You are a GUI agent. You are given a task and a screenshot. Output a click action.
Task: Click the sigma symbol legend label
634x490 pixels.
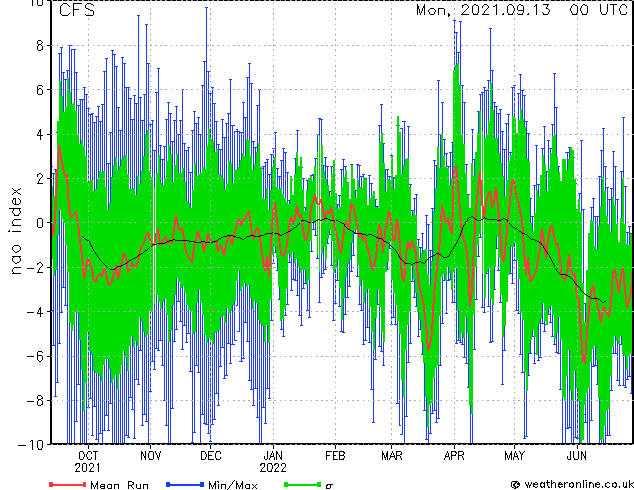(x=329, y=485)
